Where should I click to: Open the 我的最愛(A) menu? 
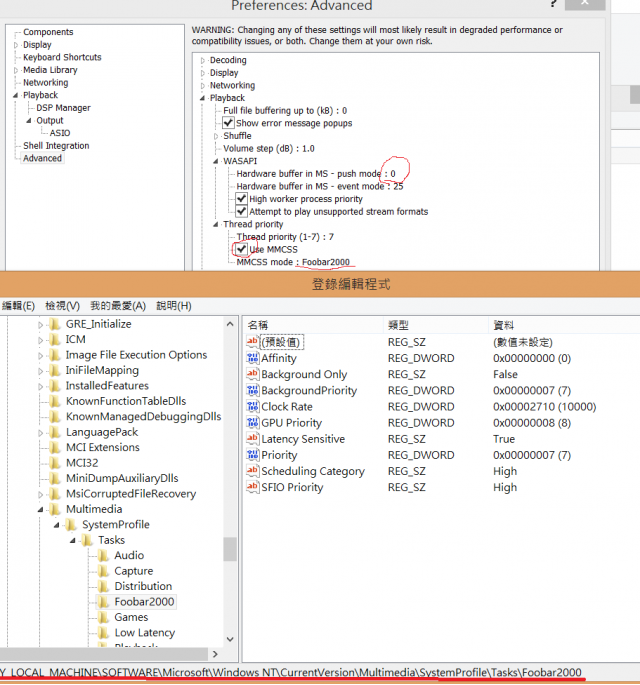pyautogui.click(x=118, y=306)
